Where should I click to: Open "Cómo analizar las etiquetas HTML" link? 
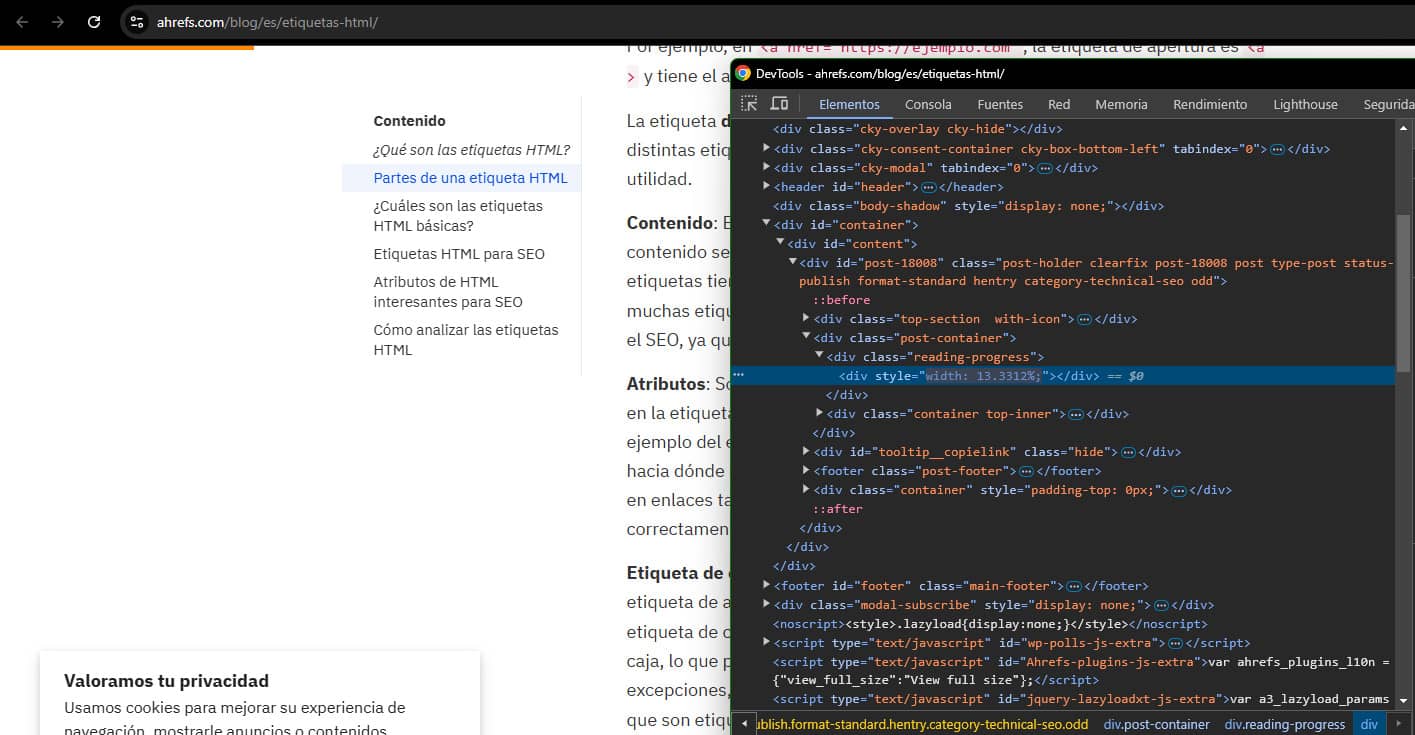[x=466, y=340]
